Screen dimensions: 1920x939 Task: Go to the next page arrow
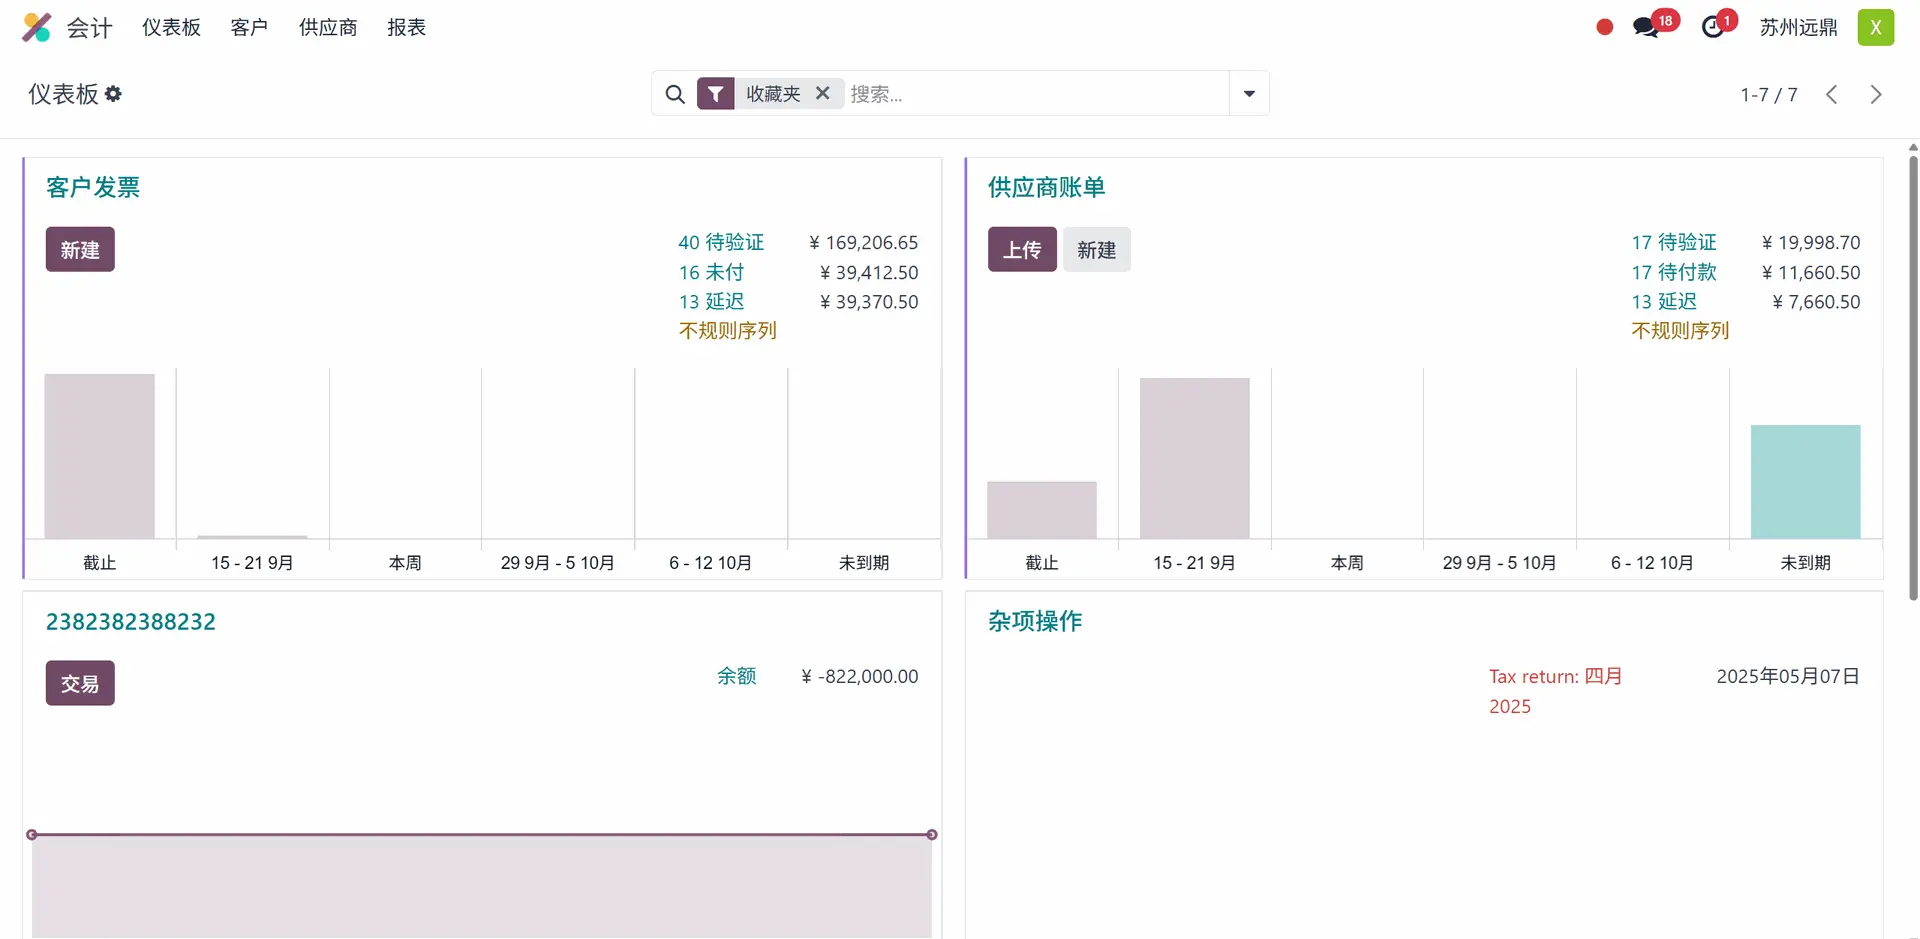(1876, 94)
